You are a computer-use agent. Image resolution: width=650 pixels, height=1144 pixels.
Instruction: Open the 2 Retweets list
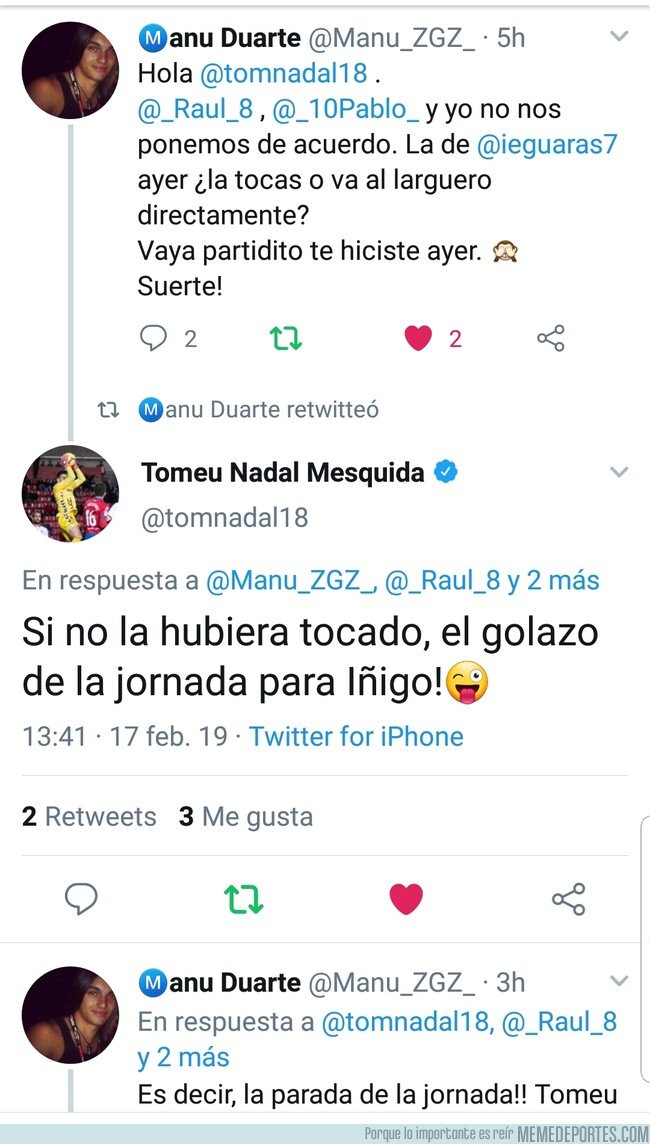[x=89, y=816]
